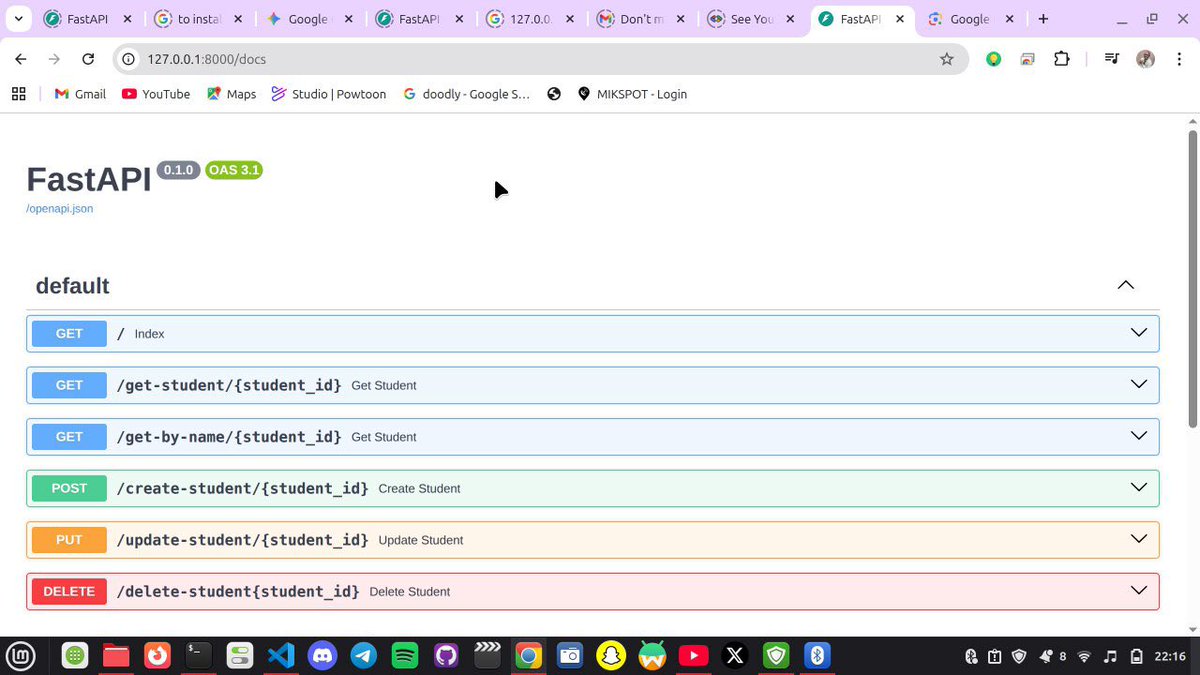Open the X app in taskbar

(735, 656)
